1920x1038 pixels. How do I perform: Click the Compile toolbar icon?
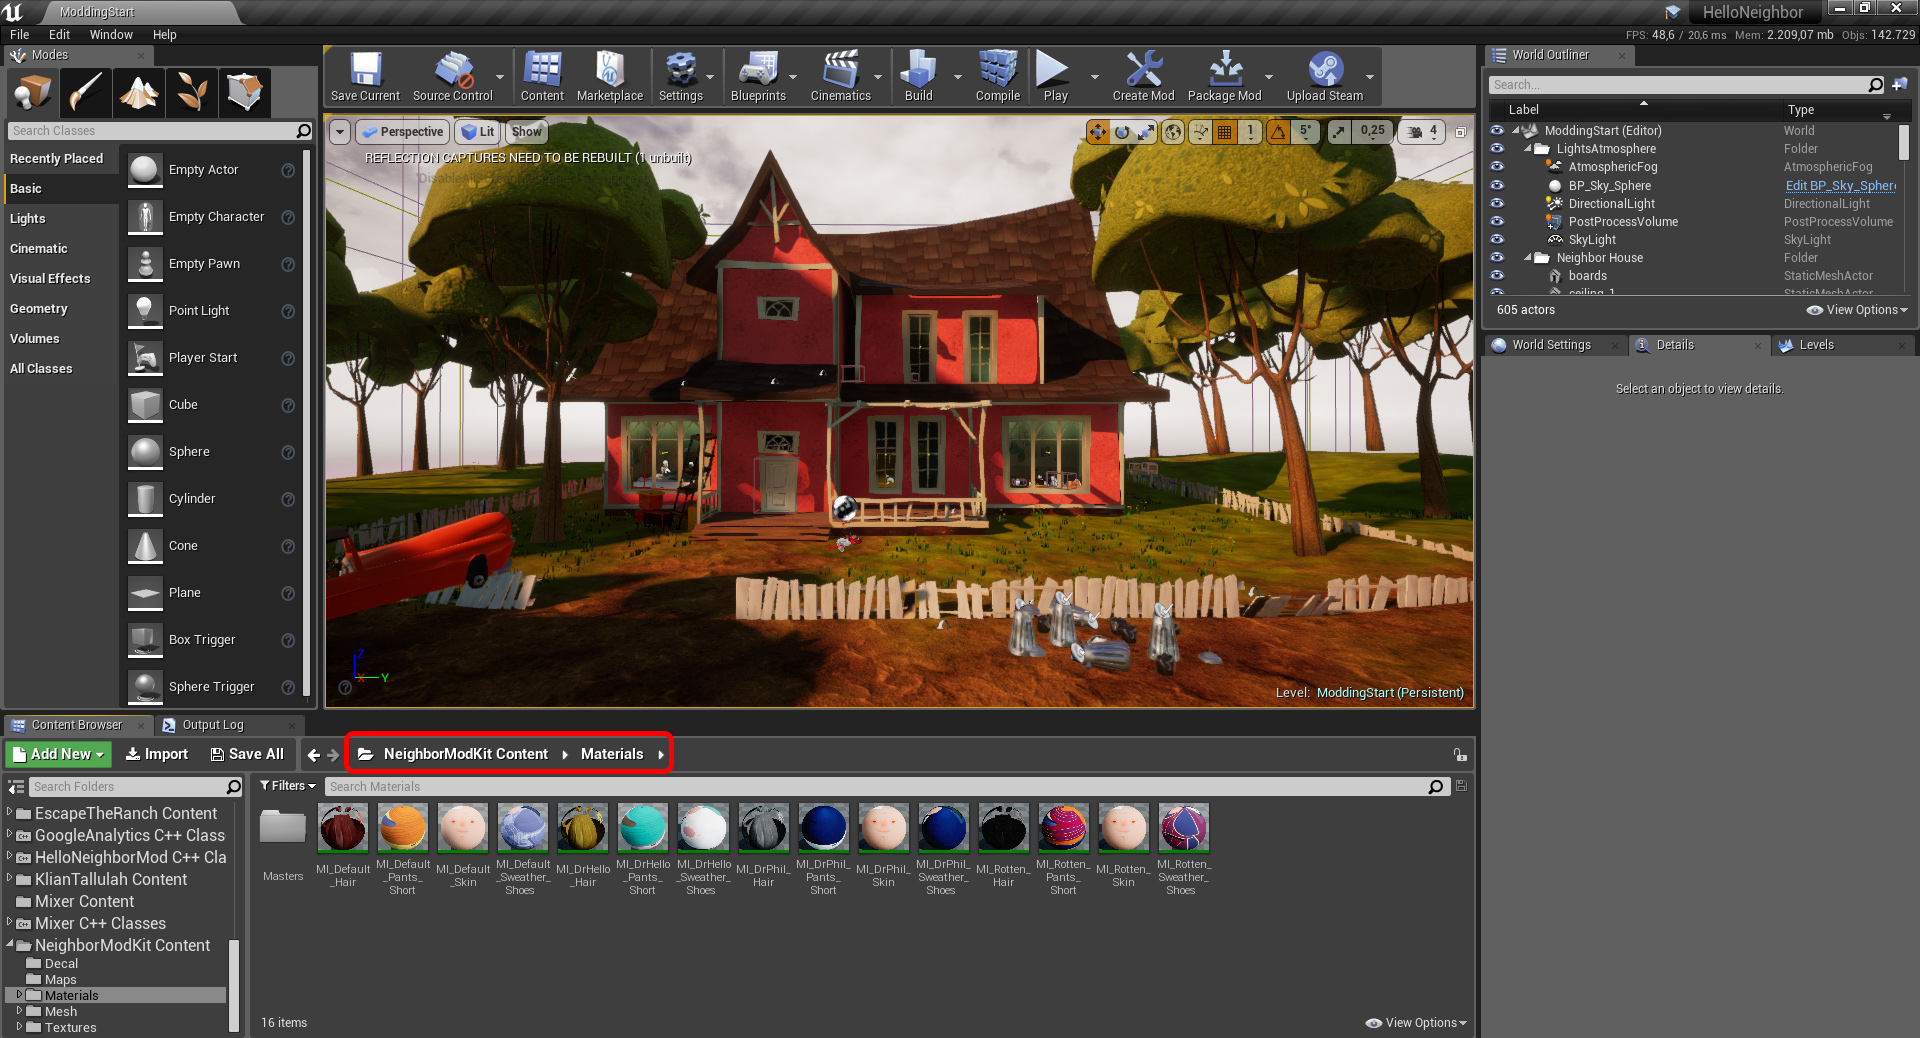pos(997,76)
